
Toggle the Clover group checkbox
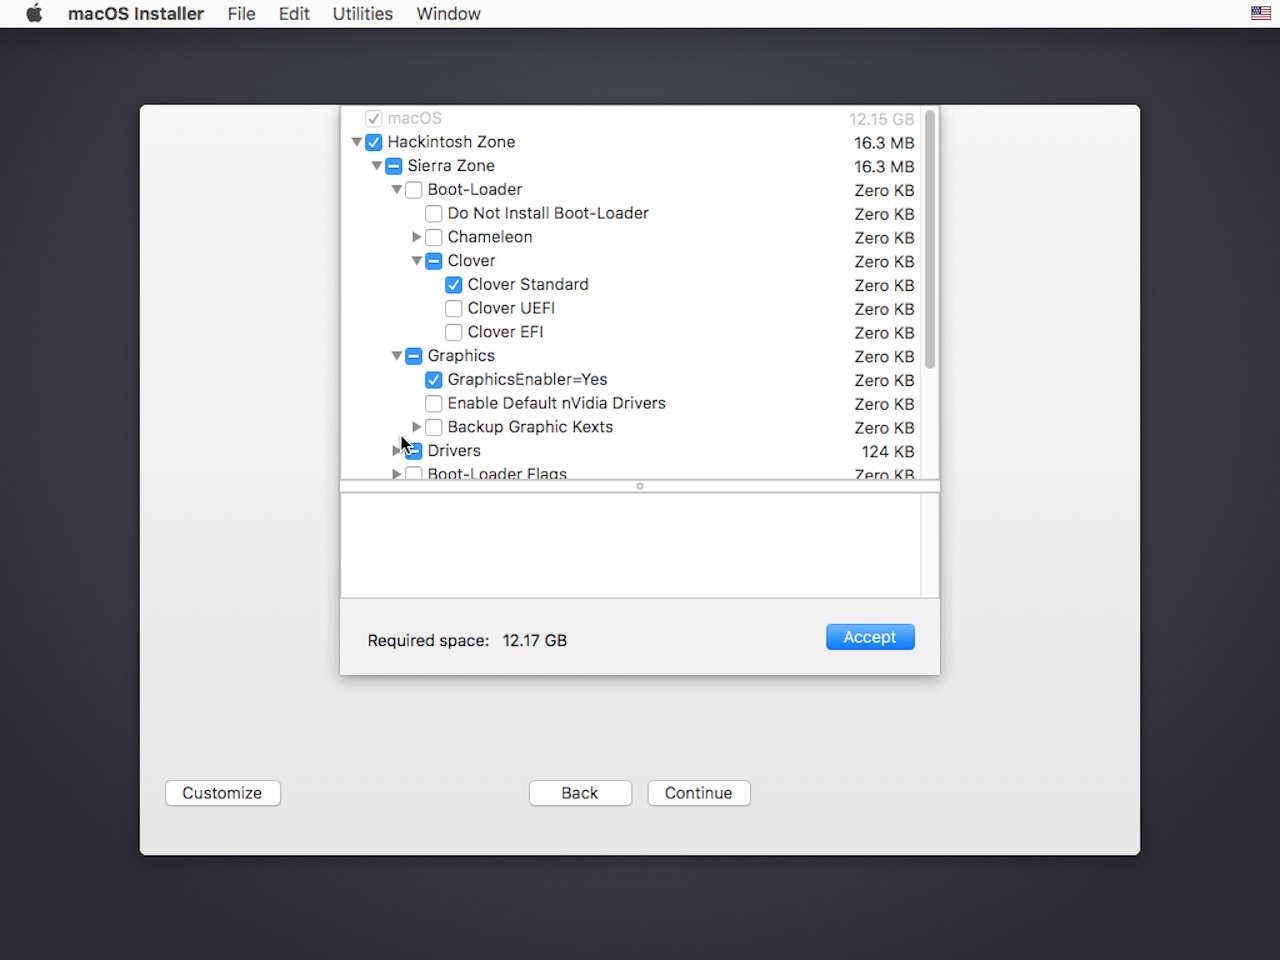(x=434, y=261)
